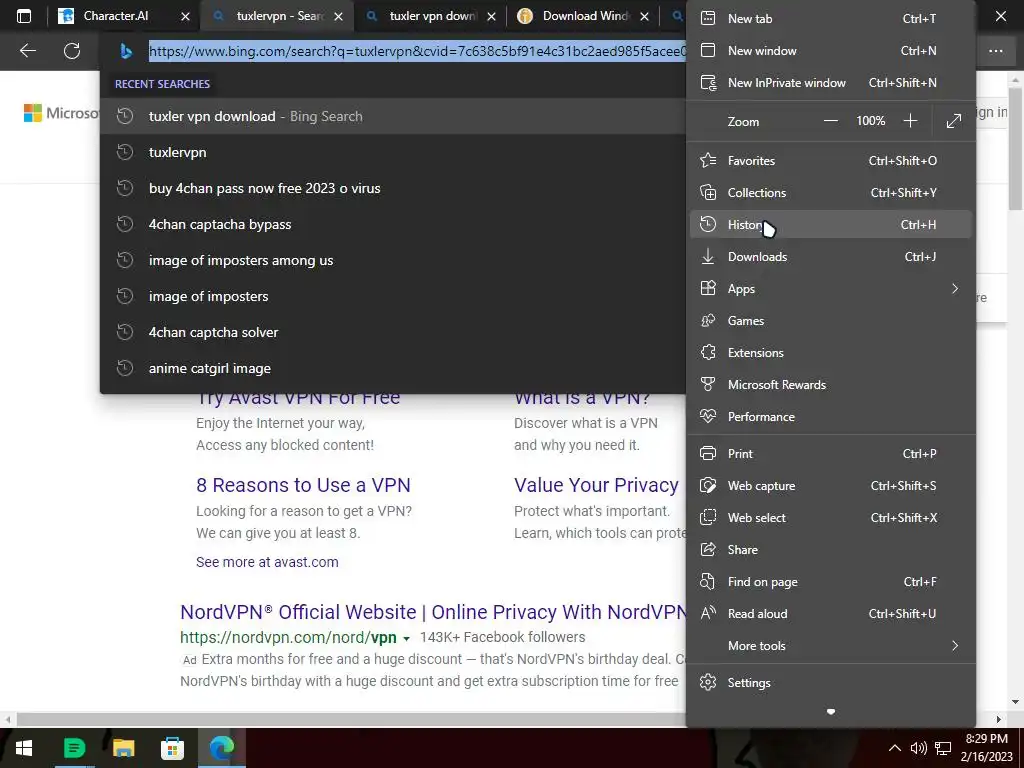Open the tab actions menu icon

(24, 16)
